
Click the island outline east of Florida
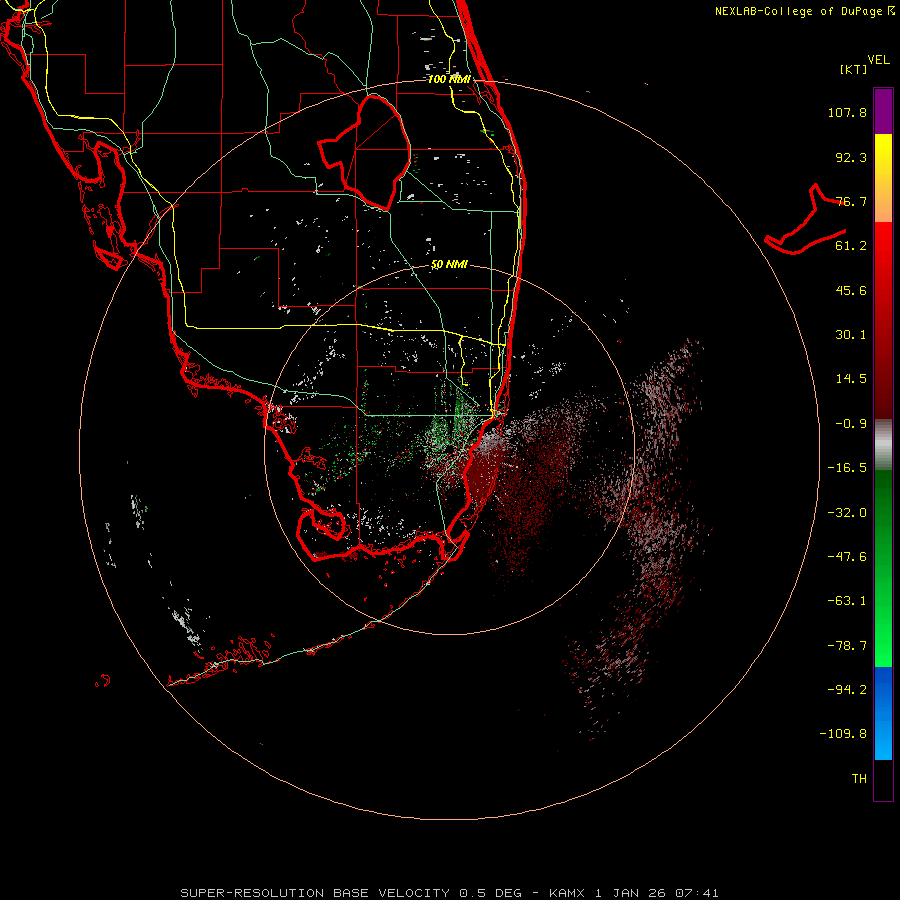point(805,221)
